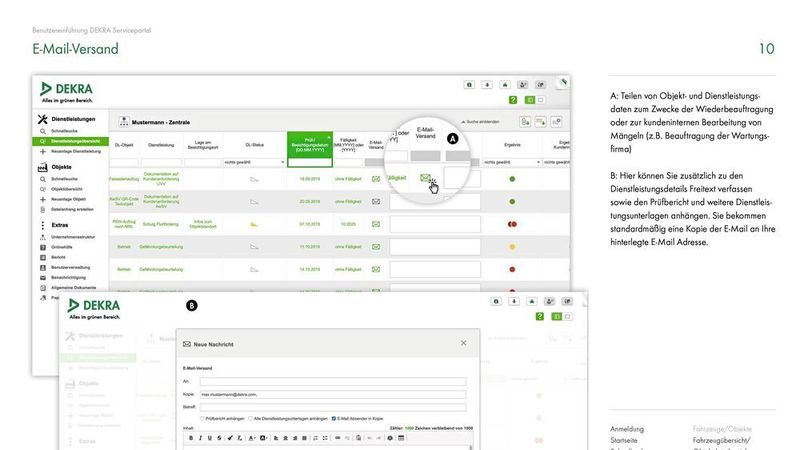Check the 'Prüfbericht anhängen' checkbox
This screenshot has height=450, width=800.
(x=202, y=418)
